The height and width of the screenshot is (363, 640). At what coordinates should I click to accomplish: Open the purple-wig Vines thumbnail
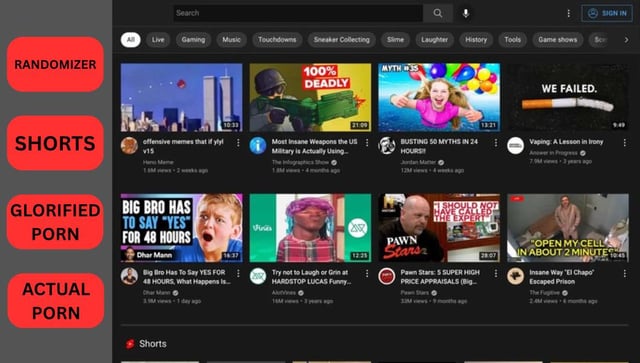(310, 228)
